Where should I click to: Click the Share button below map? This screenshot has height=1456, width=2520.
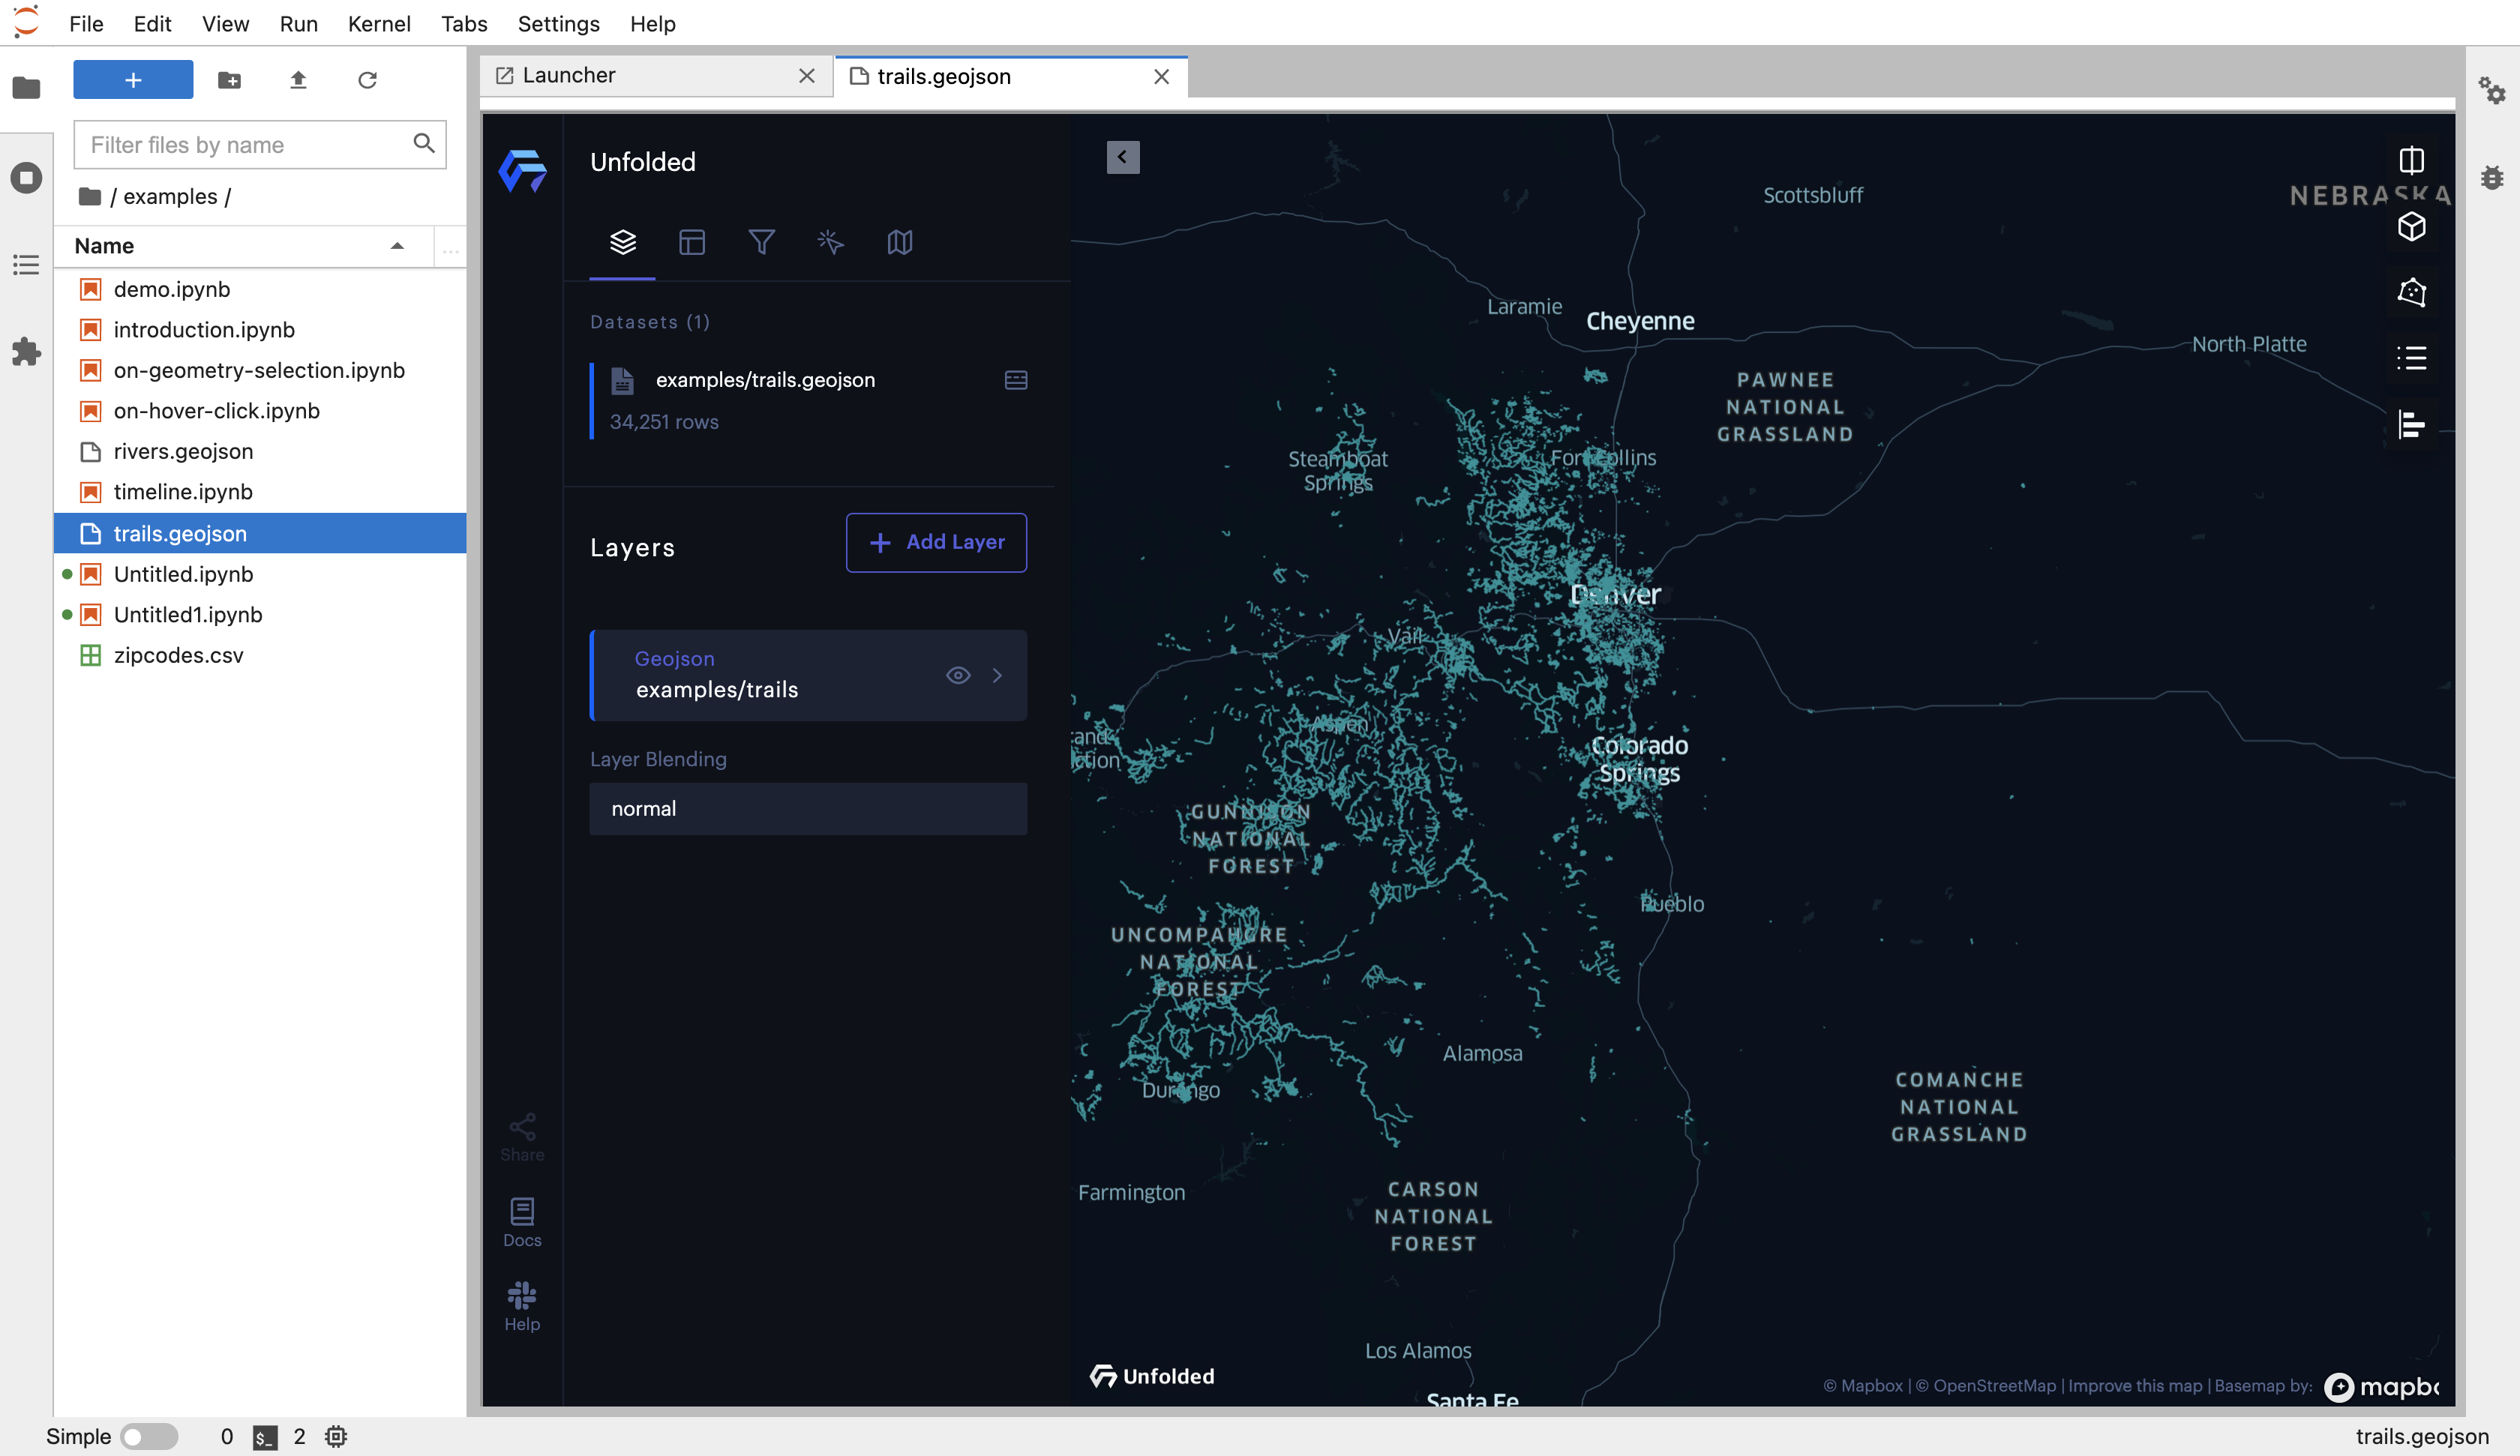[x=523, y=1135]
